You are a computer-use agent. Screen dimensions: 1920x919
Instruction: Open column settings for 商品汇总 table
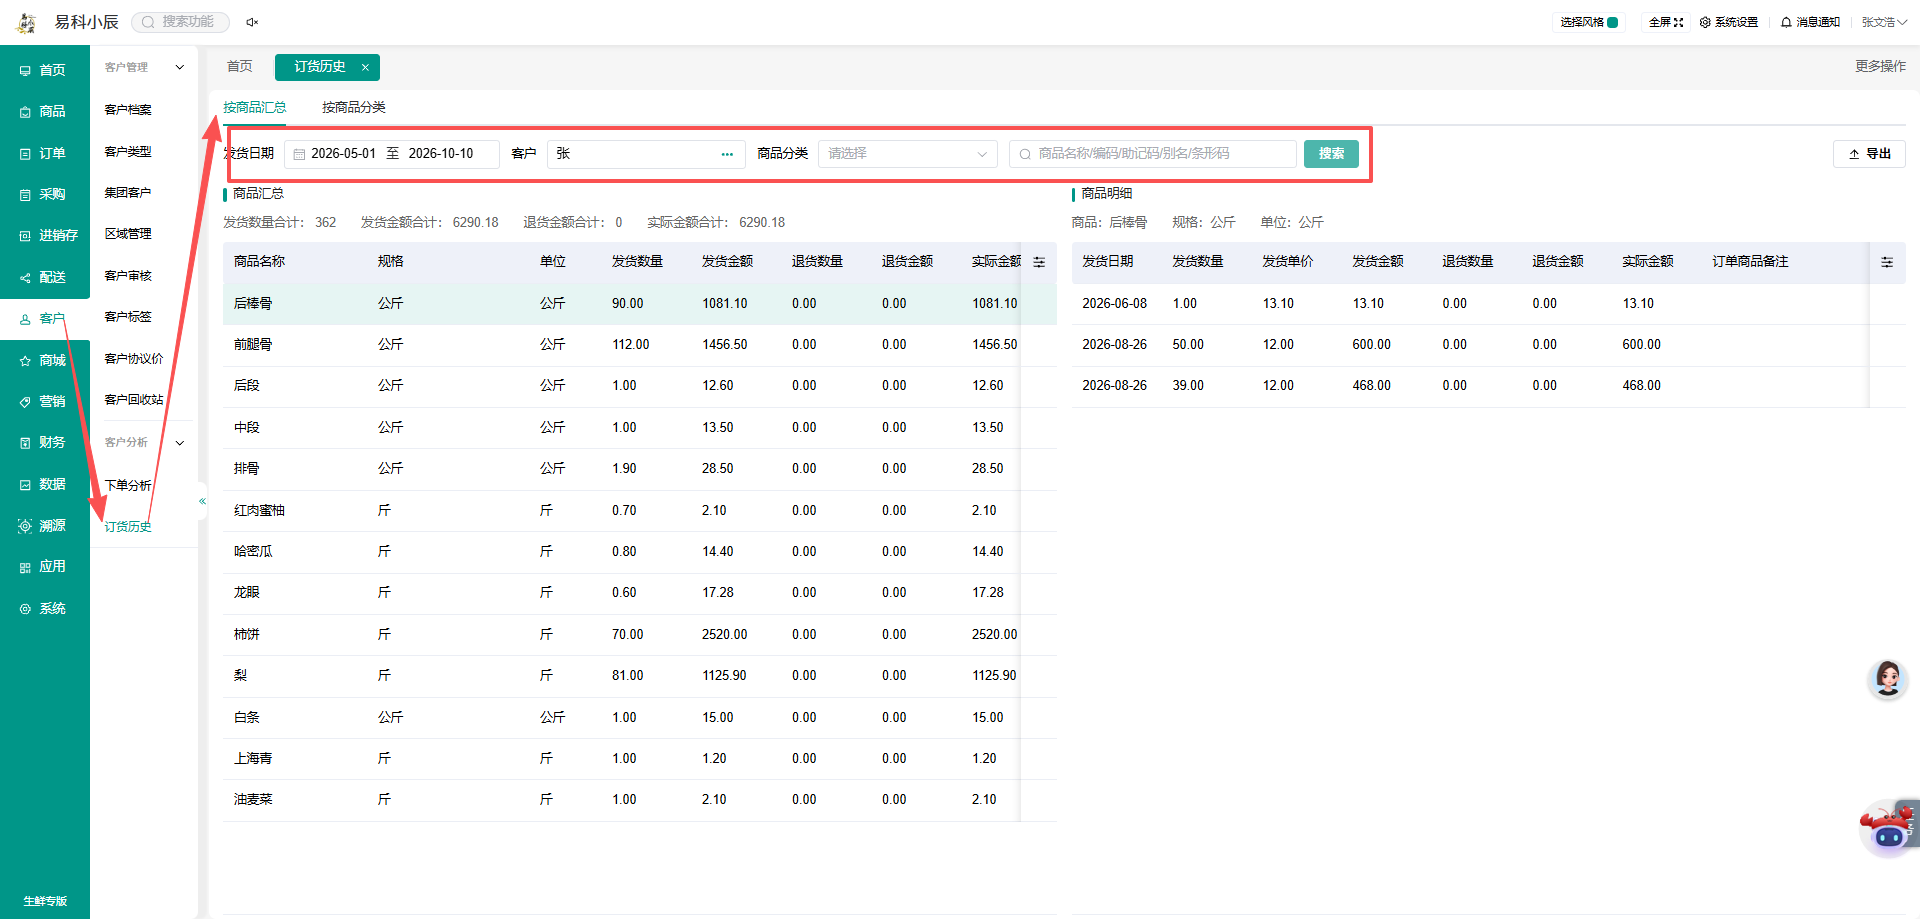tap(1039, 262)
